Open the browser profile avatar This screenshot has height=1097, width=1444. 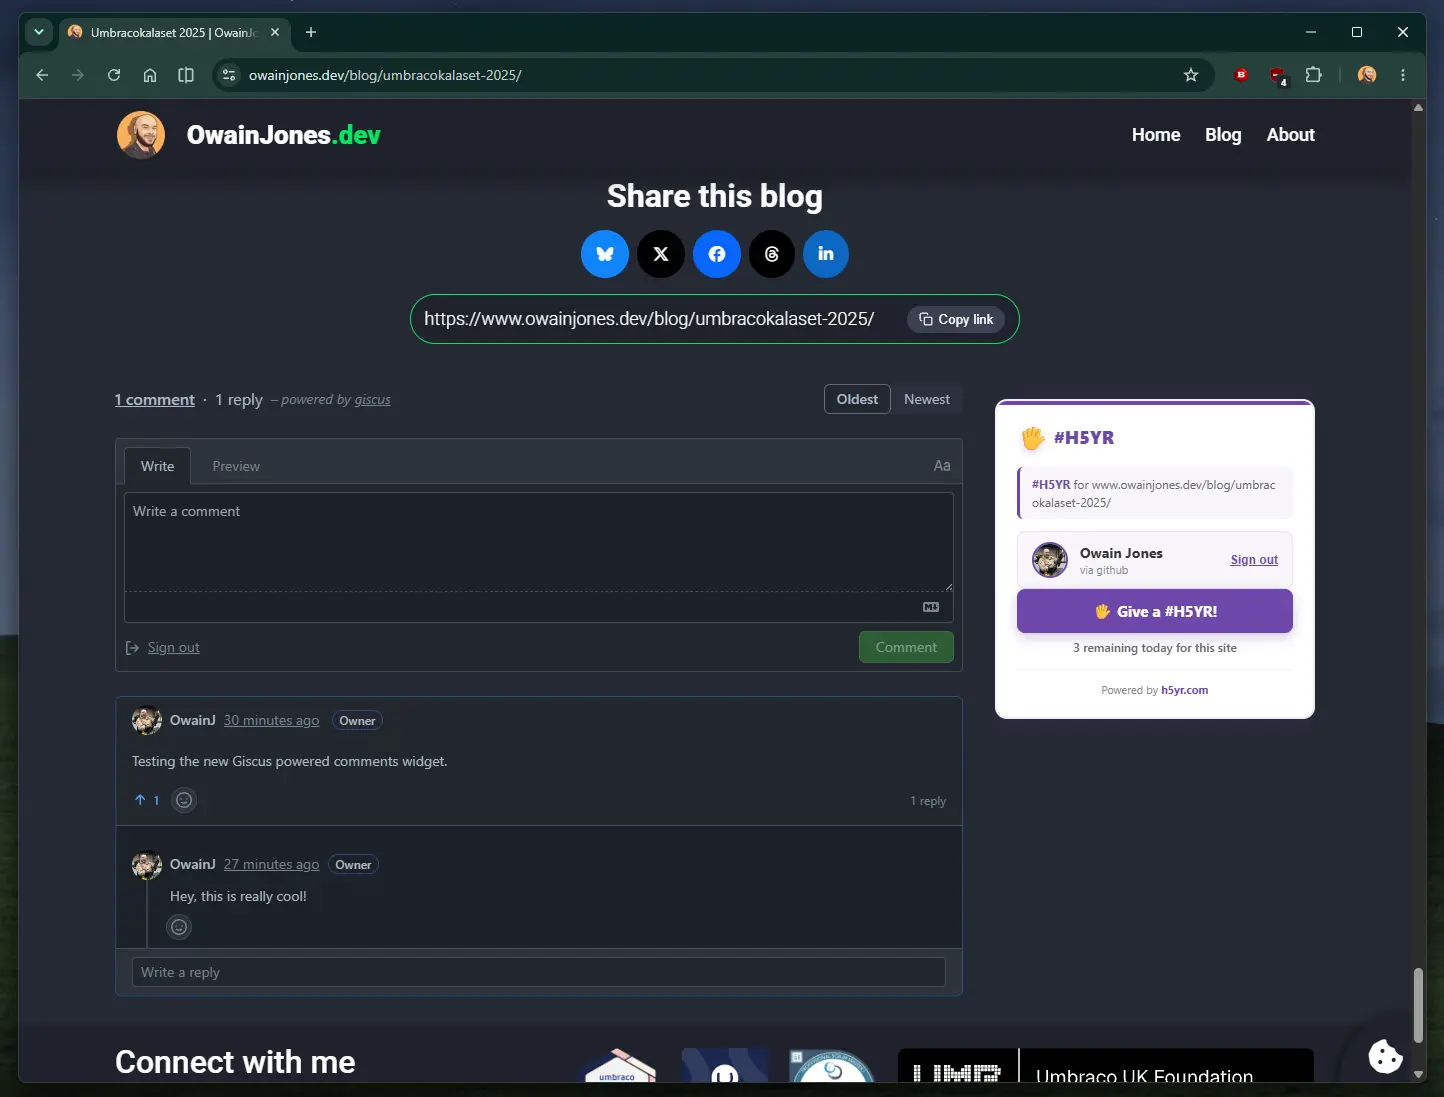tap(1367, 75)
